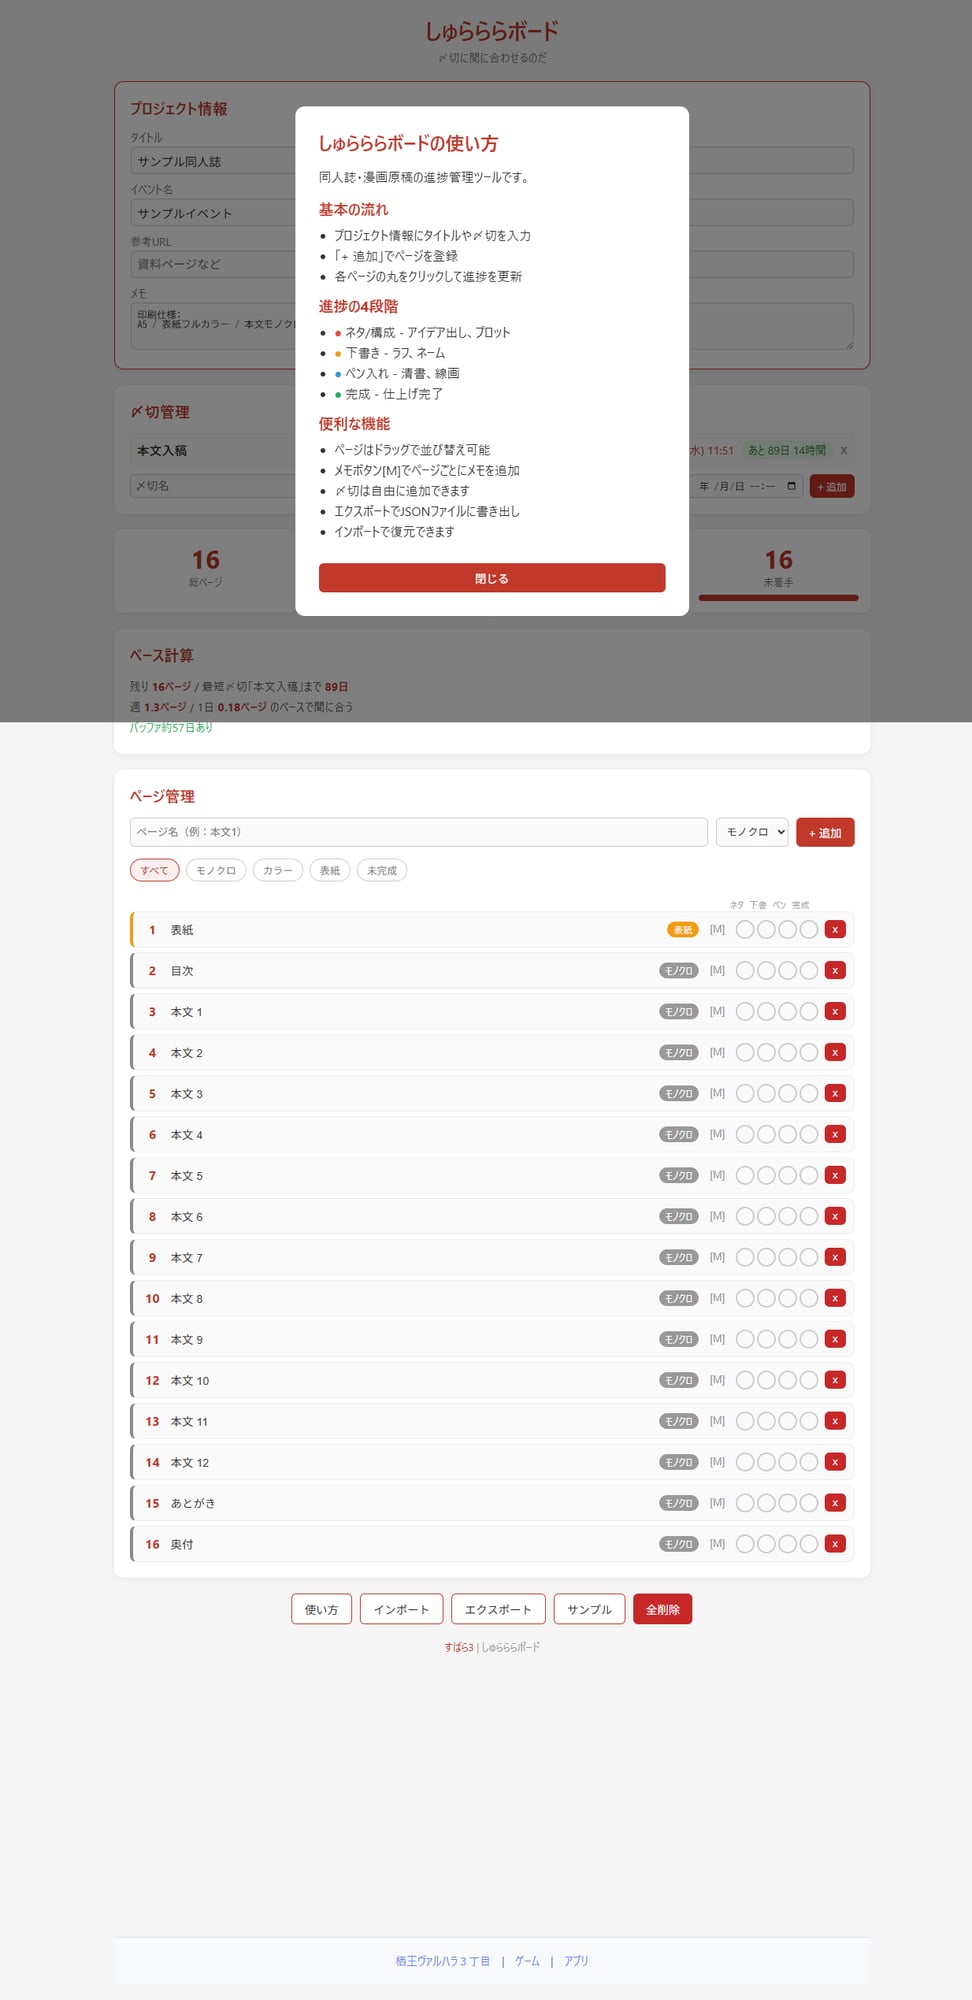Viewport: 972px width, 2000px height.
Task: Mark 完成 circle for 本文 1
Action: [x=808, y=1012]
